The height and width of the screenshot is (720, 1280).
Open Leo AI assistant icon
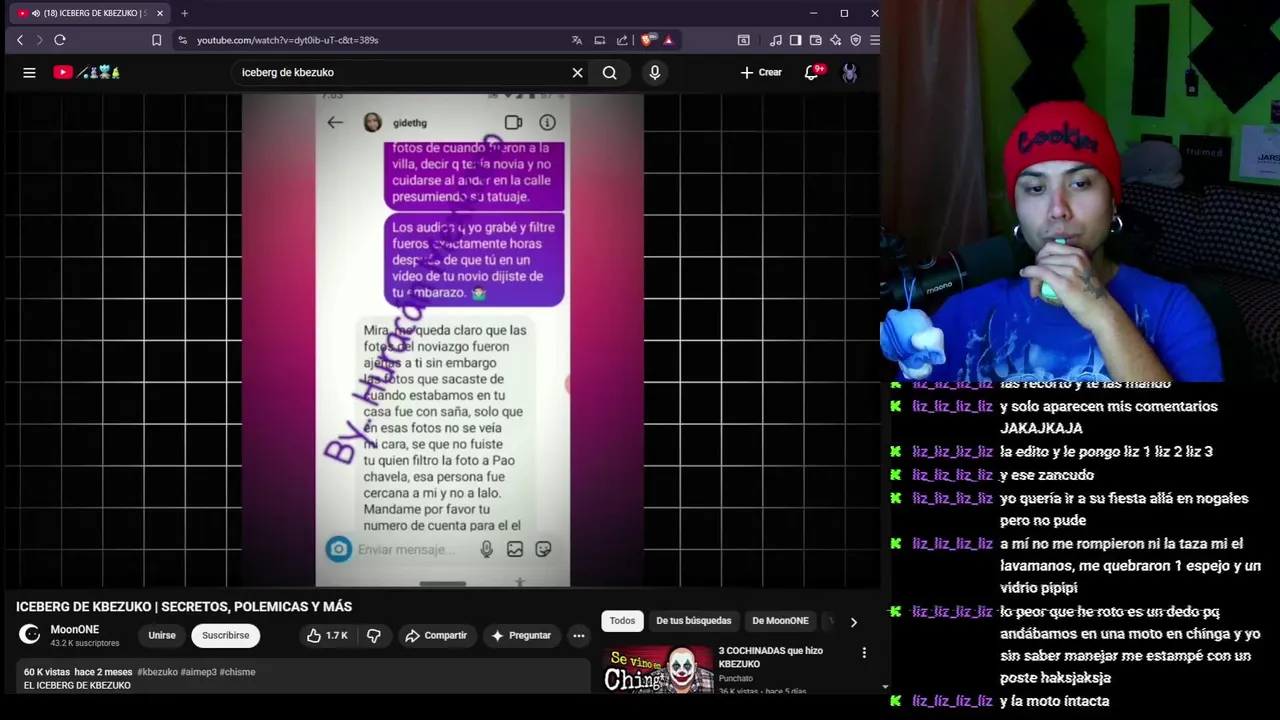coord(836,40)
